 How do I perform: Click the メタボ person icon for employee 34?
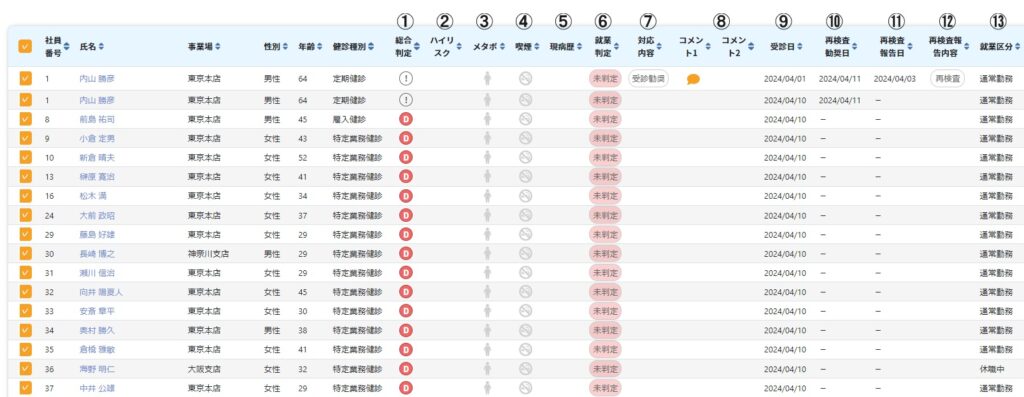click(487, 330)
